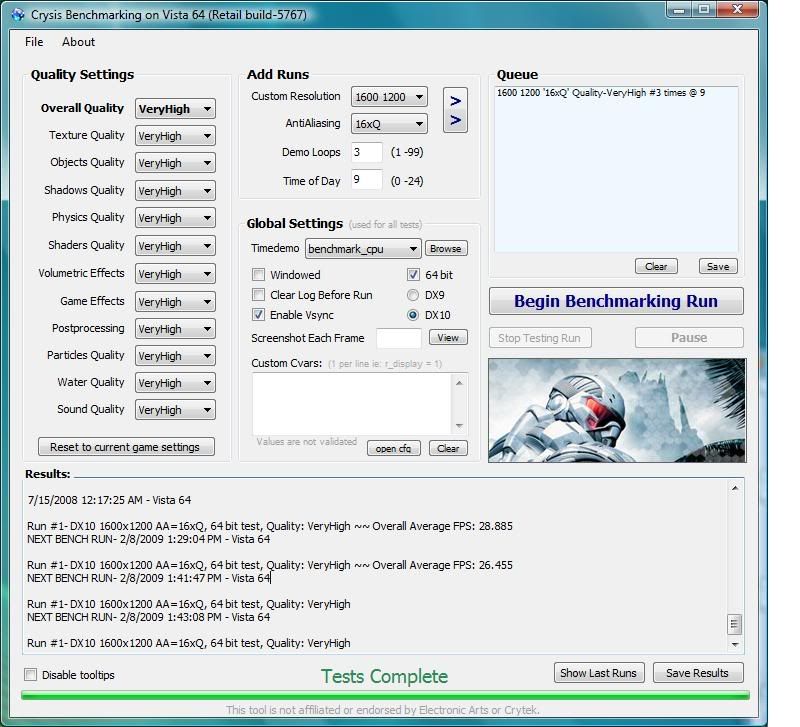This screenshot has width=800, height=727.
Task: Toggle the Disable tooltips checkbox
Action: [x=32, y=676]
